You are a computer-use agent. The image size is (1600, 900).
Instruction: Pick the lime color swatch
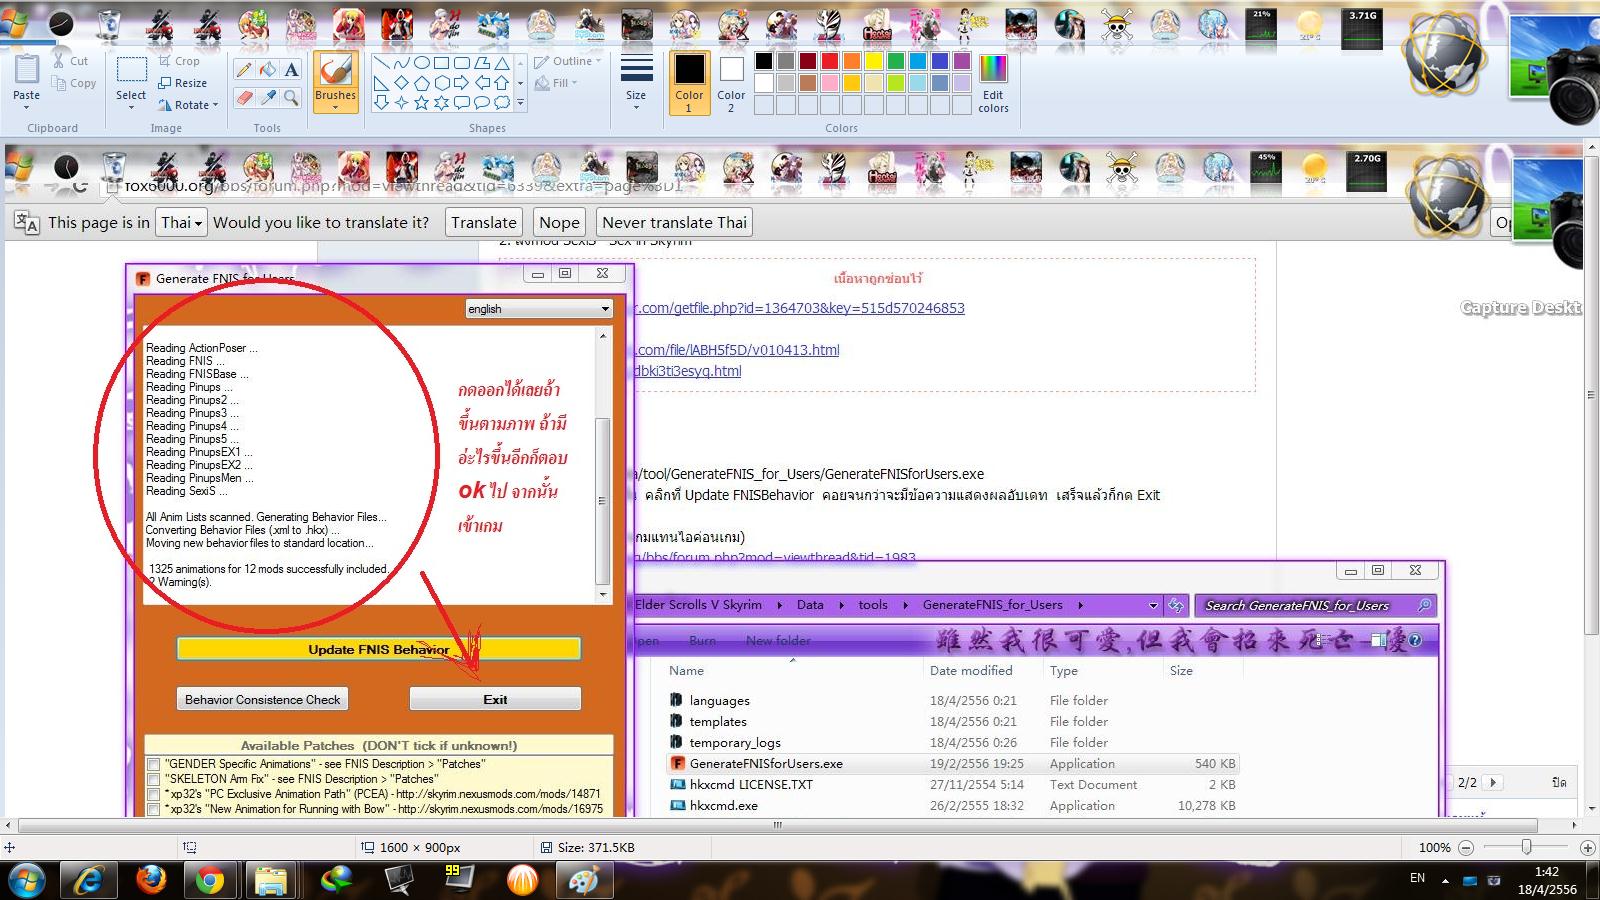(895, 83)
